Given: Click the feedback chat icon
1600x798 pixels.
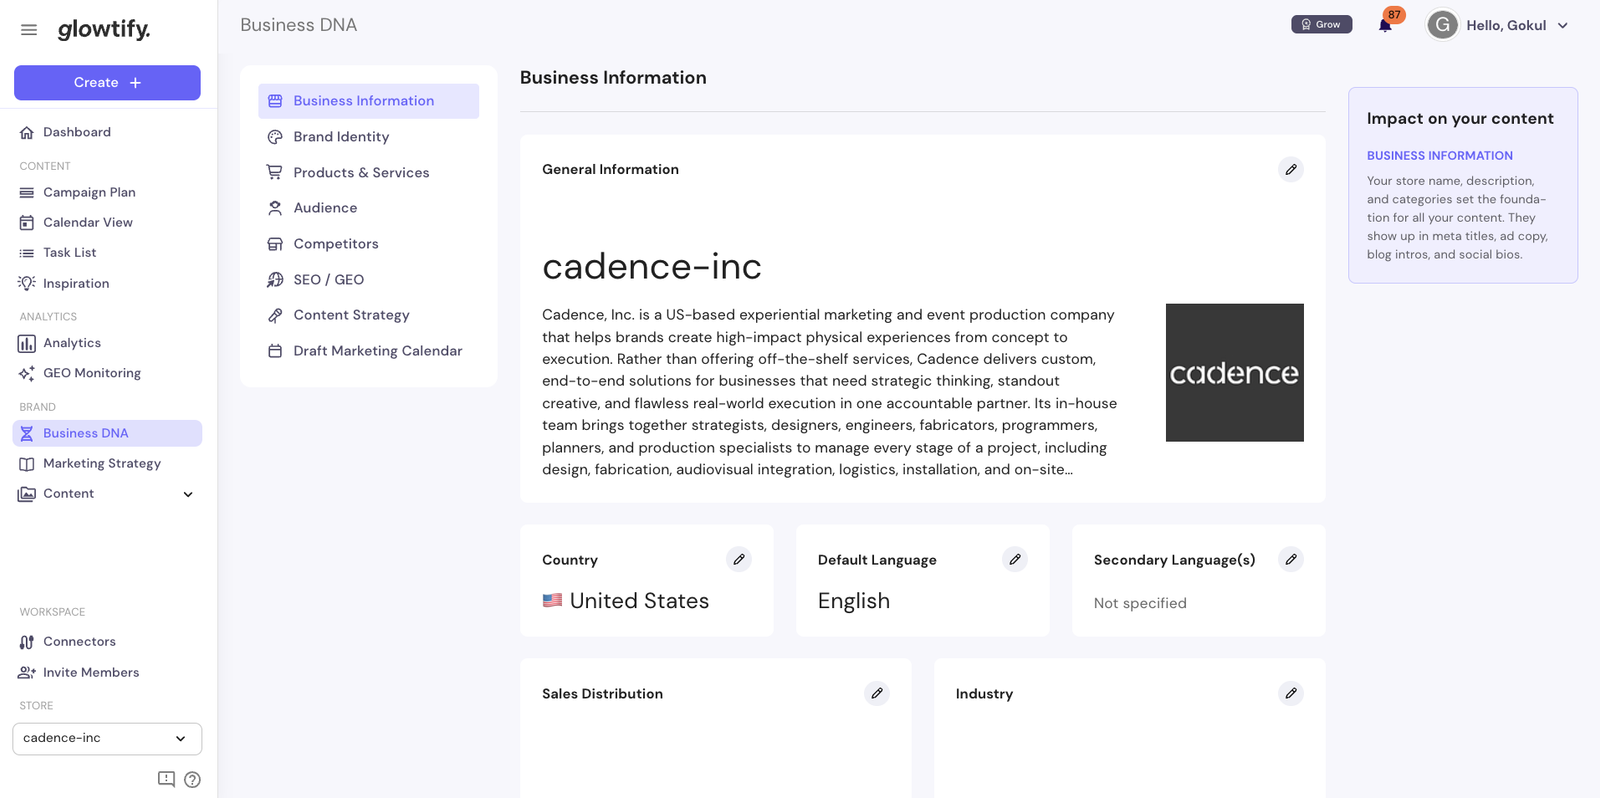Looking at the screenshot, I should pos(166,779).
